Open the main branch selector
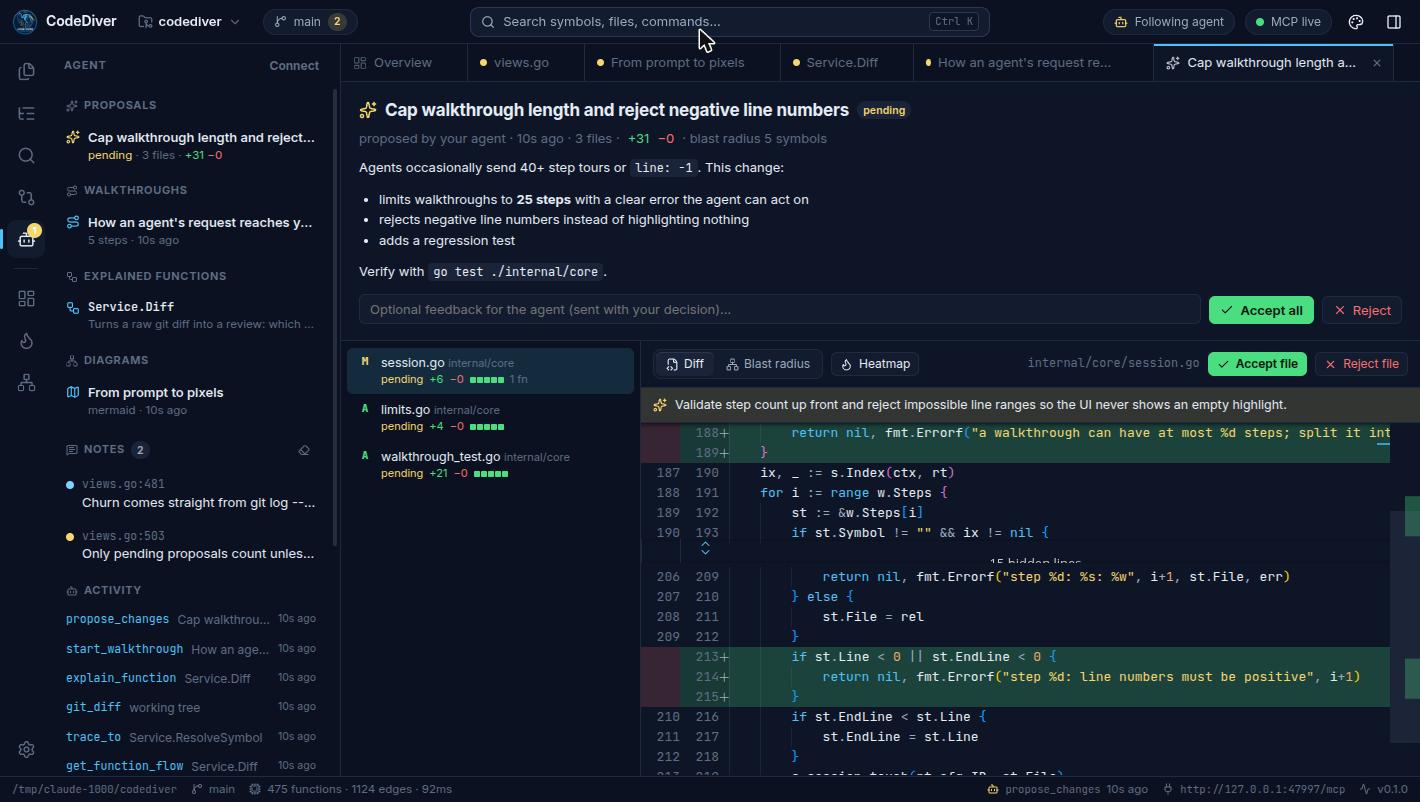This screenshot has width=1420, height=802. pos(310,21)
